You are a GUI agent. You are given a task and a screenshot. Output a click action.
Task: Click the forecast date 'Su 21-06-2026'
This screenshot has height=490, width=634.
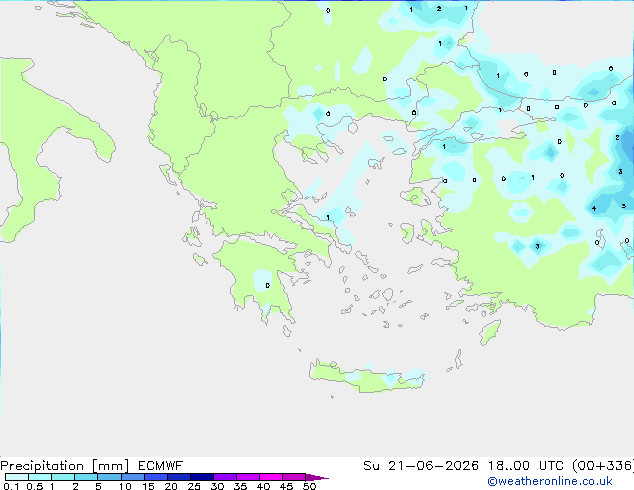[x=421, y=466]
